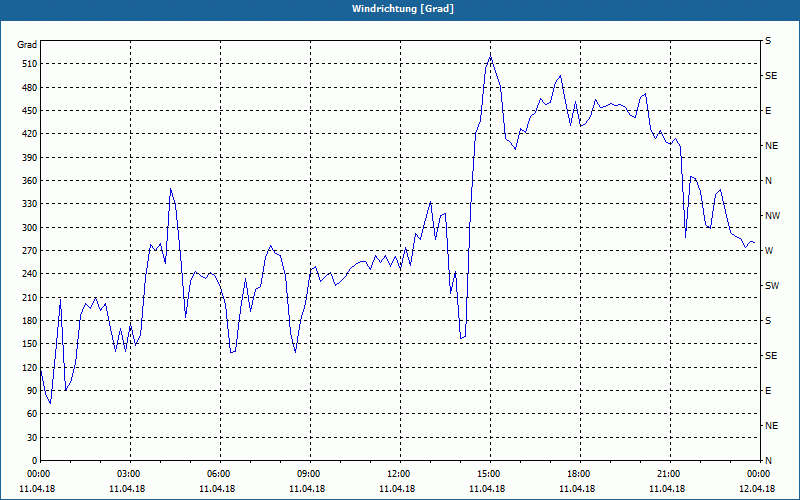
Task: Pick the 300 y-axis value
Action: 30,228
